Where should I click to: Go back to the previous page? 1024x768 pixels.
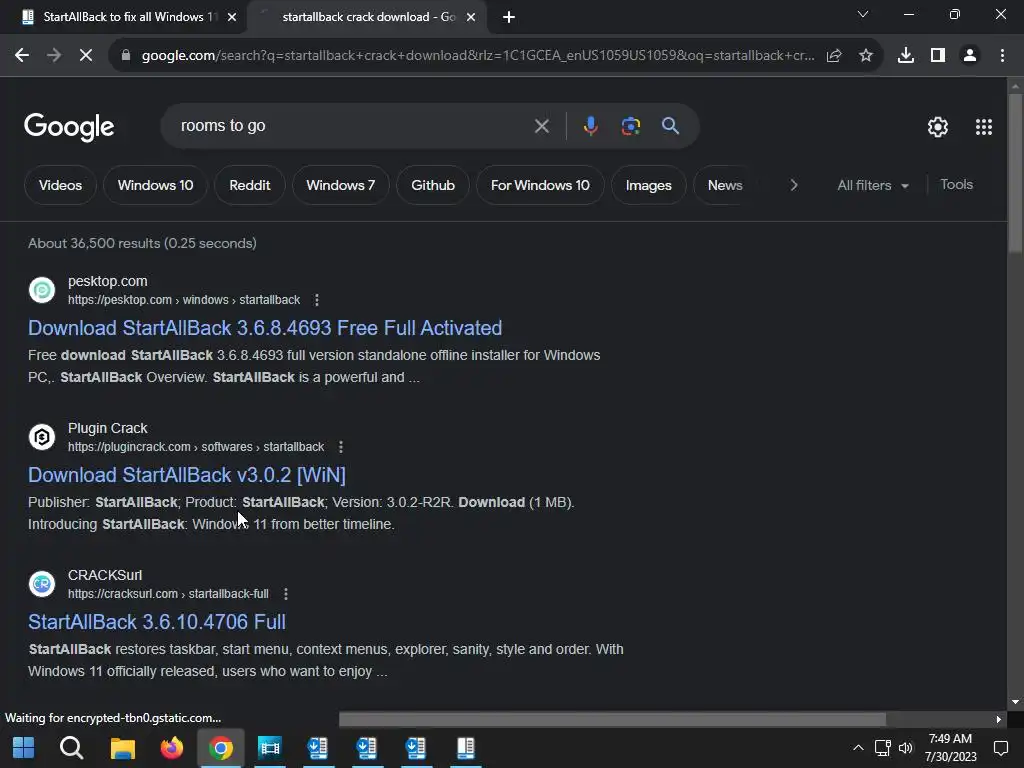click(x=22, y=56)
